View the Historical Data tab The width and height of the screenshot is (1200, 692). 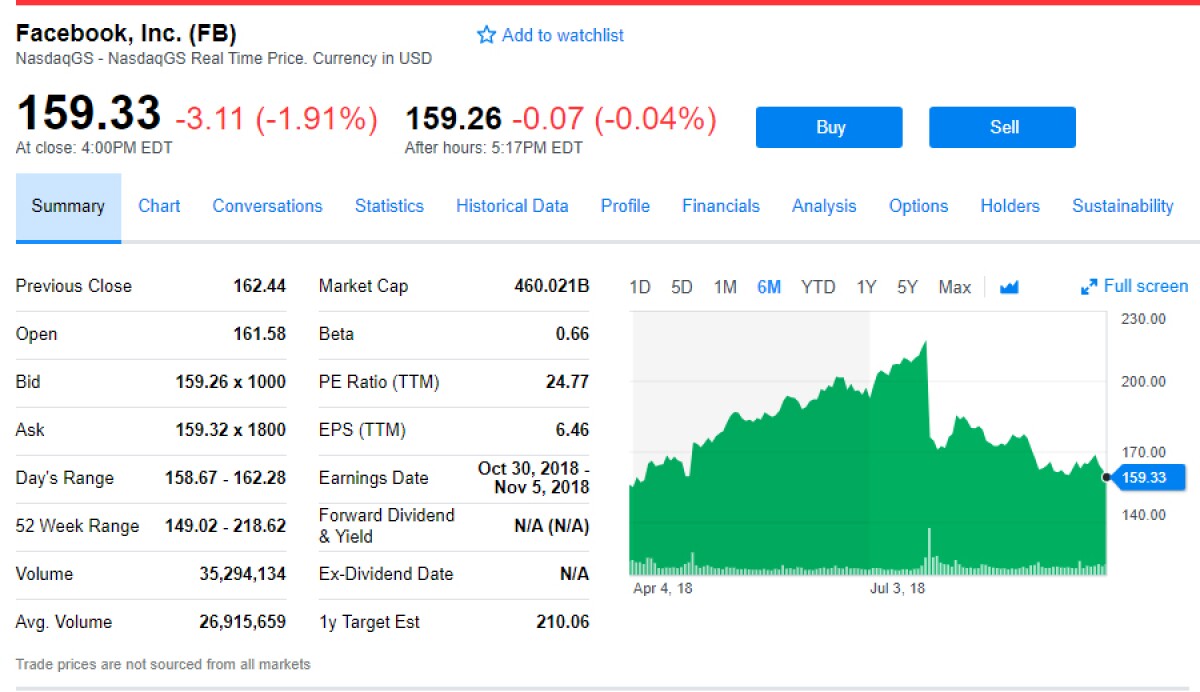tap(512, 206)
